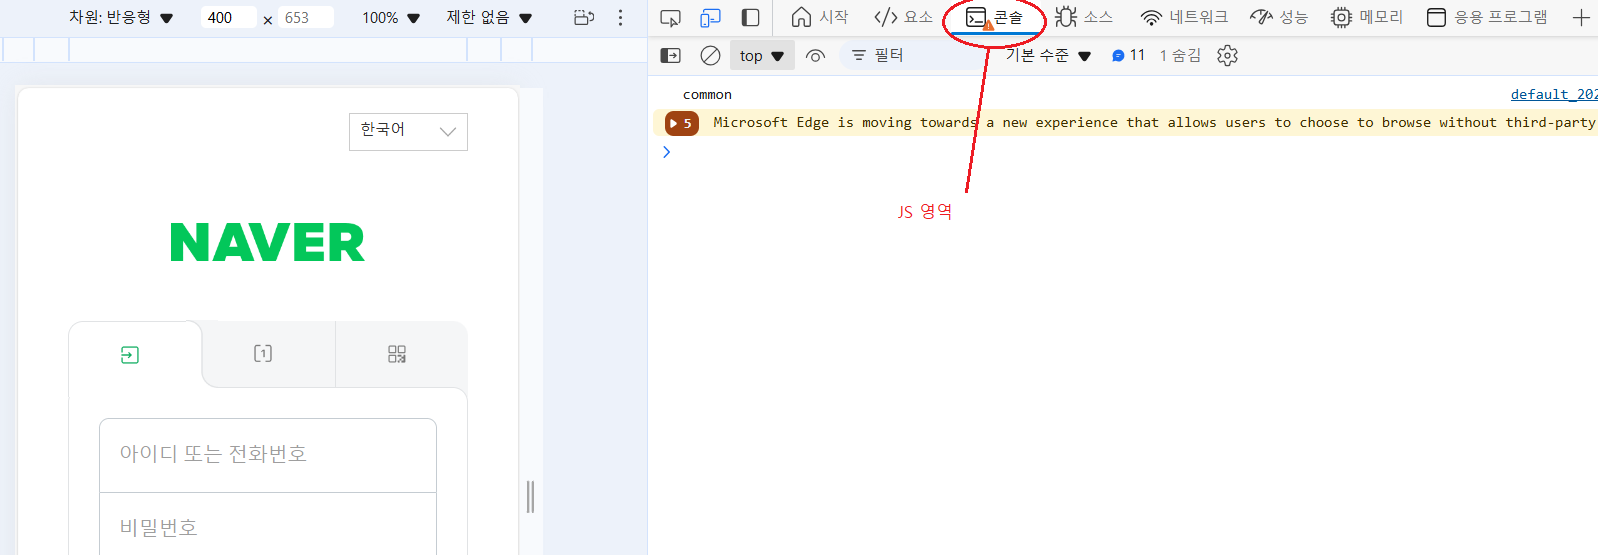This screenshot has height=555, width=1598.
Task: Open console settings gear icon
Action: coord(1228,56)
